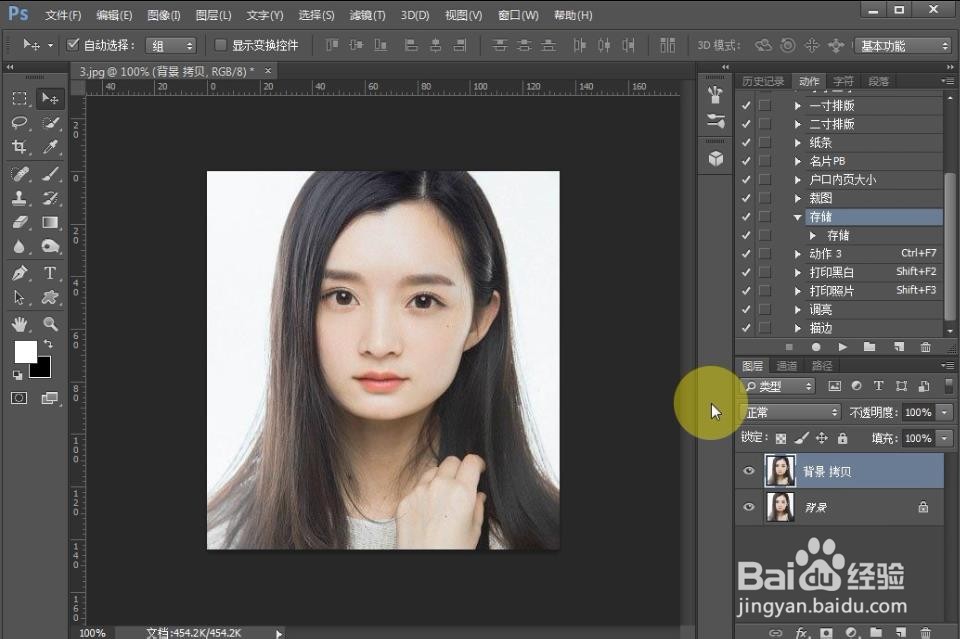
Task: Open the 填充 slider arrow
Action: click(x=945, y=438)
